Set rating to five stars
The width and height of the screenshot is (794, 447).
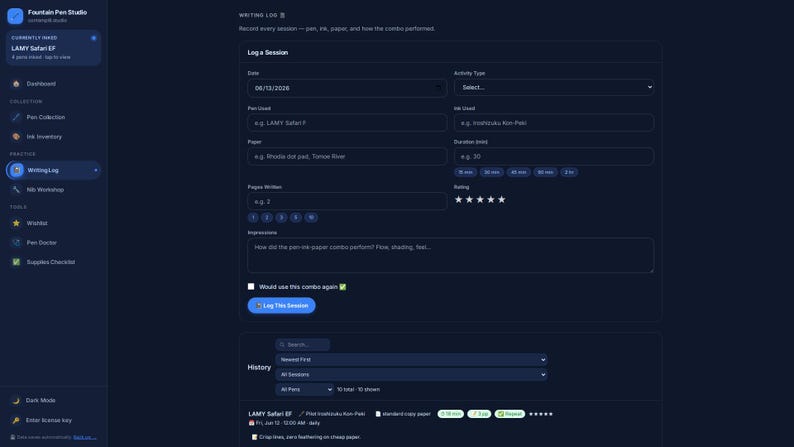pyautogui.click(x=501, y=199)
